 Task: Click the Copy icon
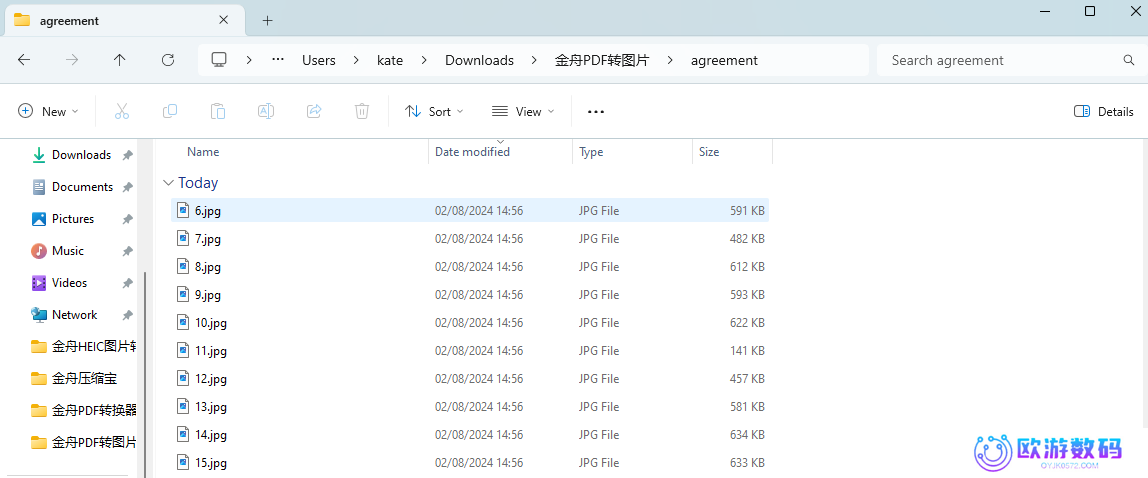click(x=170, y=111)
